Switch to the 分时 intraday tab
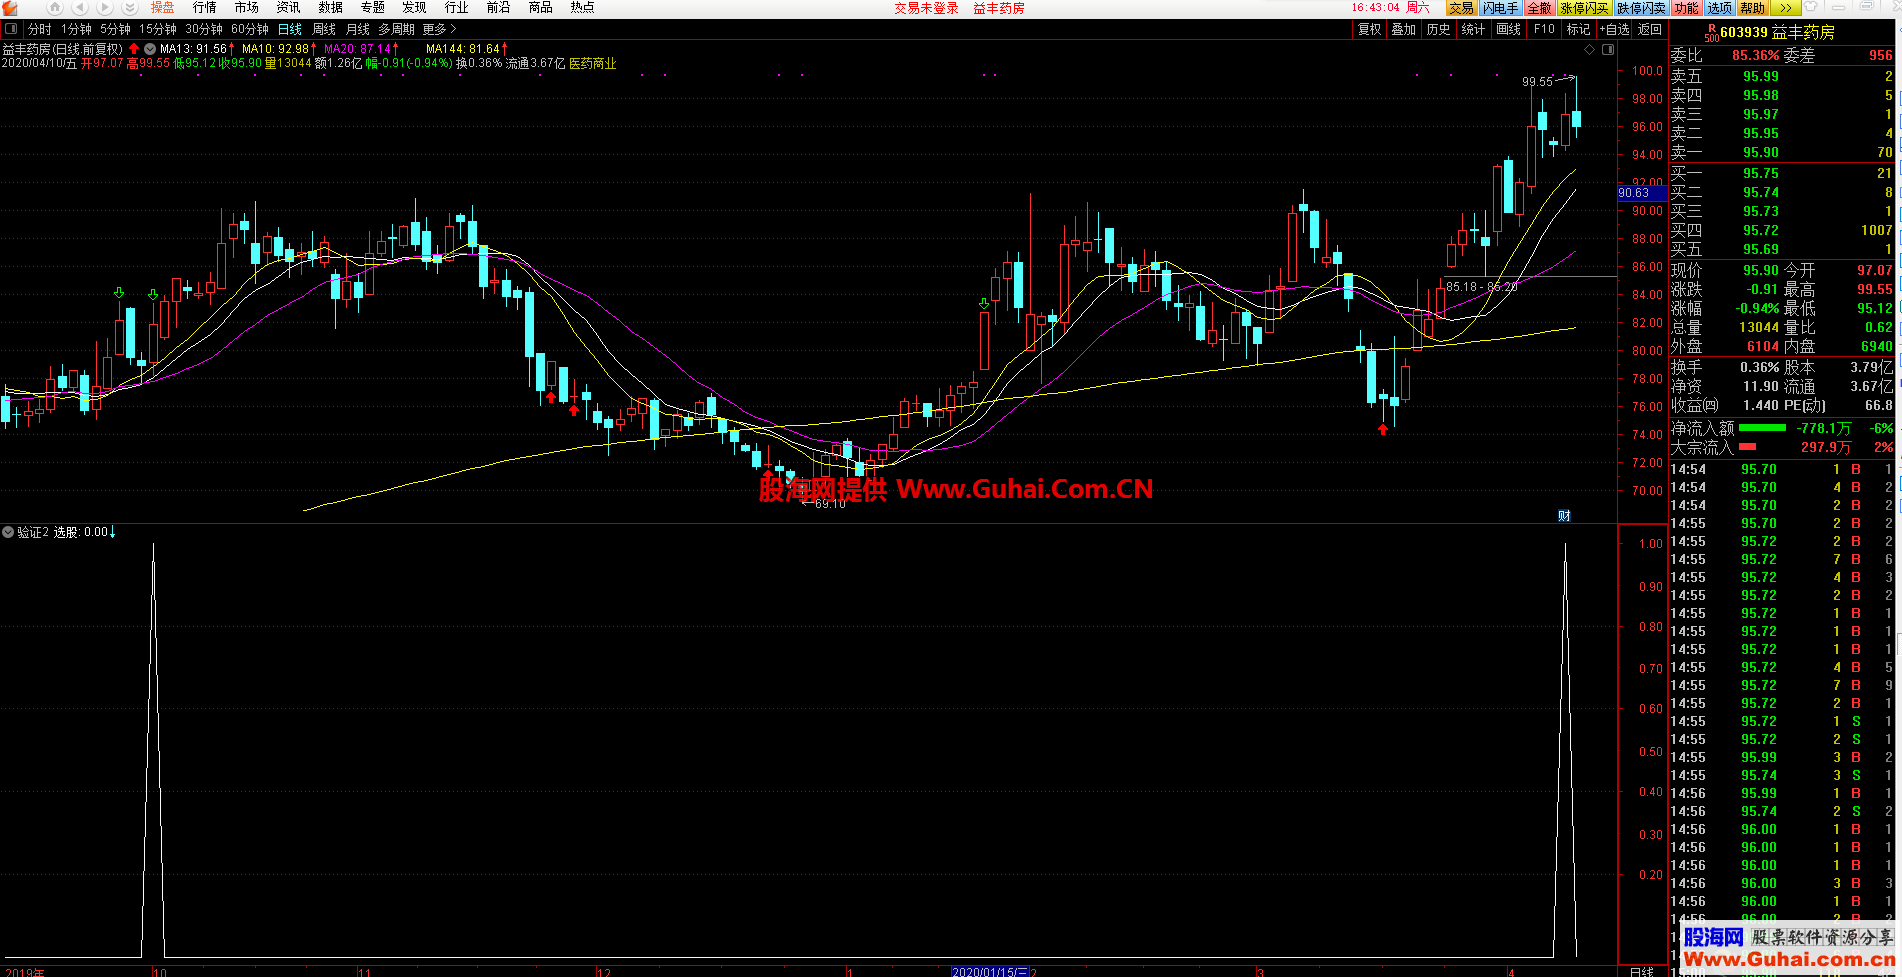The height and width of the screenshot is (977, 1902). pos(39,29)
